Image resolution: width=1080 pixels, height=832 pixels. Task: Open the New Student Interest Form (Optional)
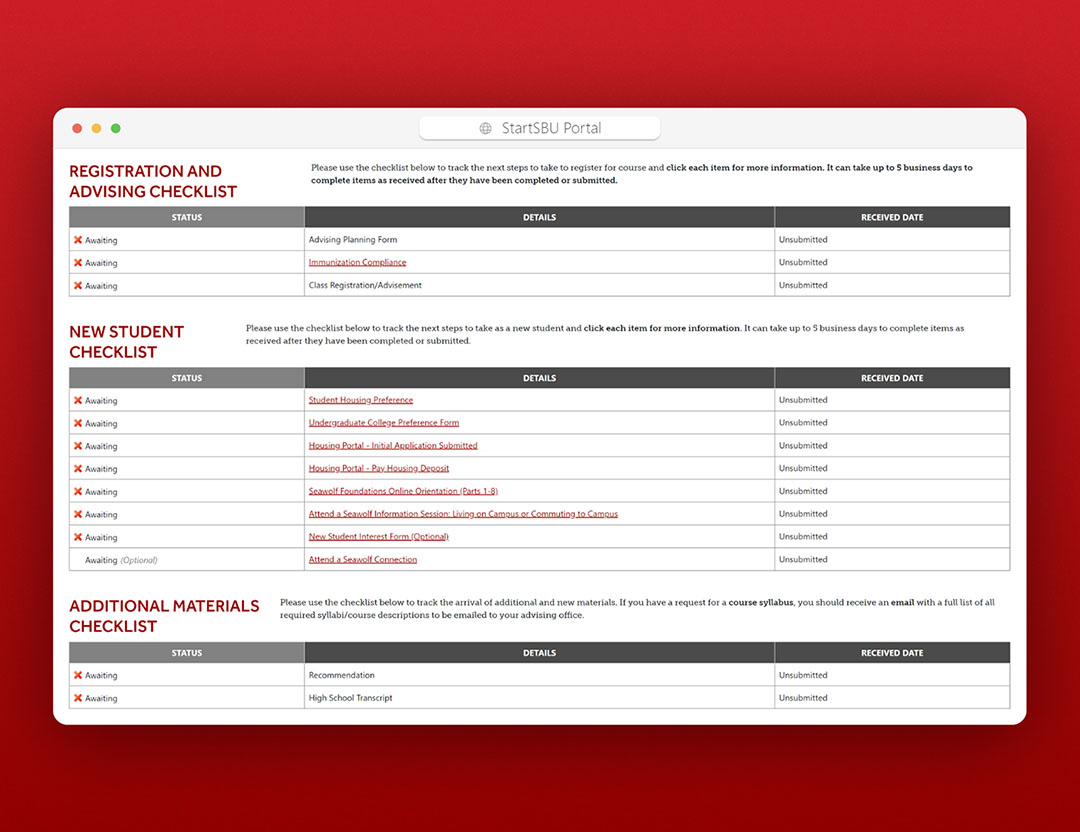click(x=378, y=536)
